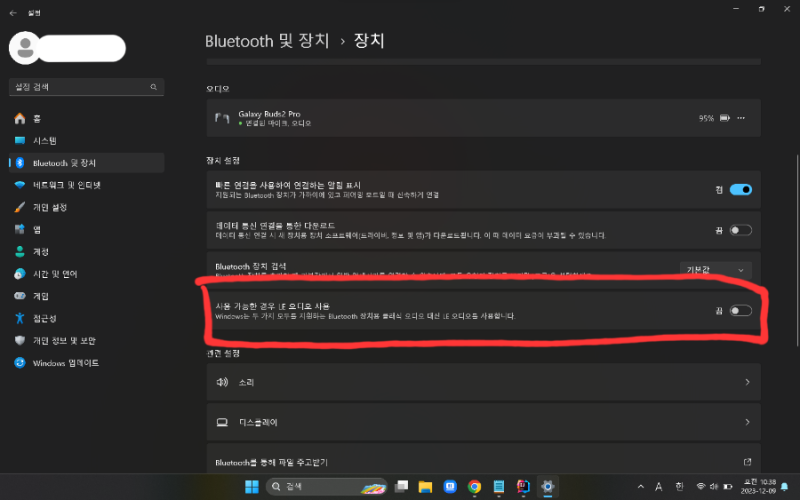Open the user profile avatar
This screenshot has height=500, width=800.
coord(24,48)
